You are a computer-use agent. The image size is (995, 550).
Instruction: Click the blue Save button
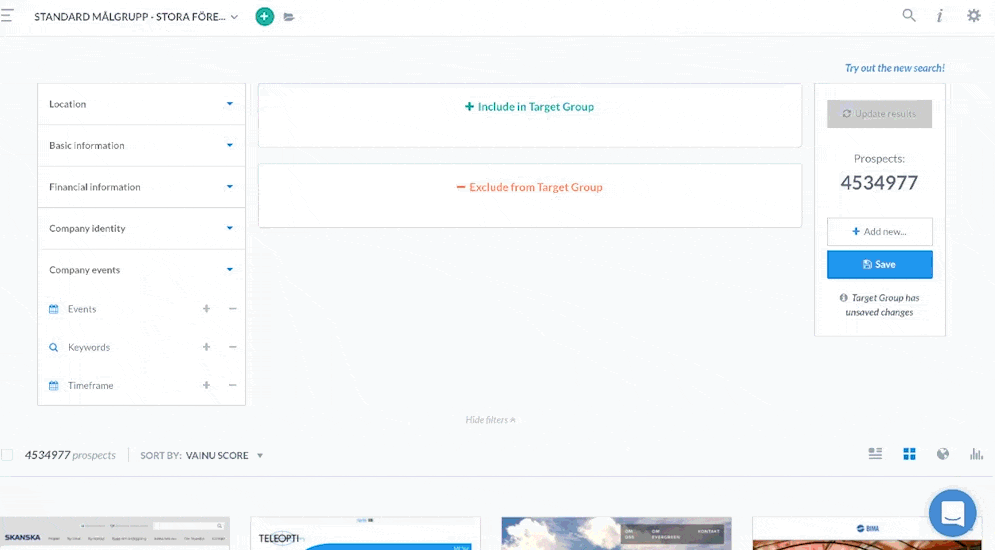click(879, 265)
